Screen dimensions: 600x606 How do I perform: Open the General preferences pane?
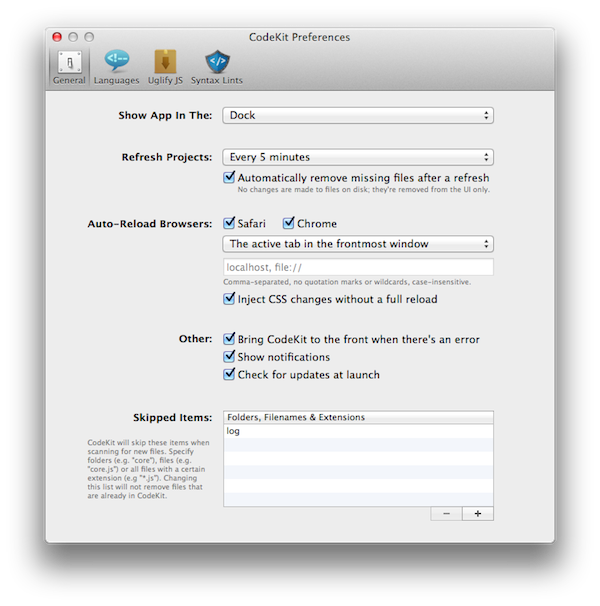click(69, 67)
